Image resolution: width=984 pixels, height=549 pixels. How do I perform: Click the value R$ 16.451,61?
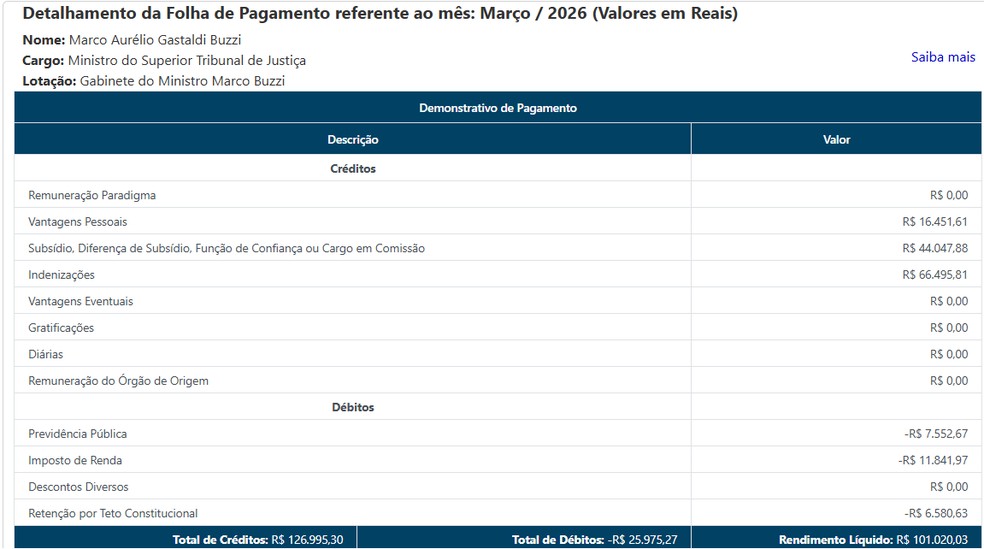(x=935, y=221)
